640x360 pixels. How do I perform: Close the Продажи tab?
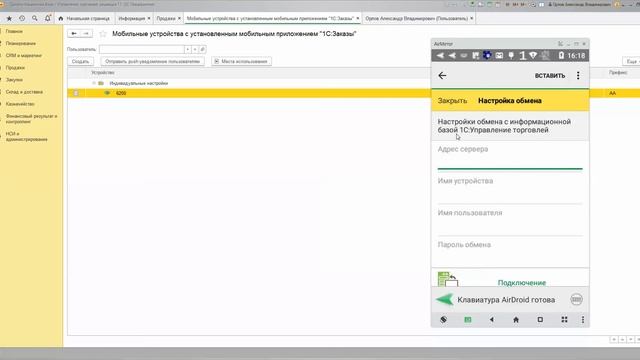click(179, 18)
